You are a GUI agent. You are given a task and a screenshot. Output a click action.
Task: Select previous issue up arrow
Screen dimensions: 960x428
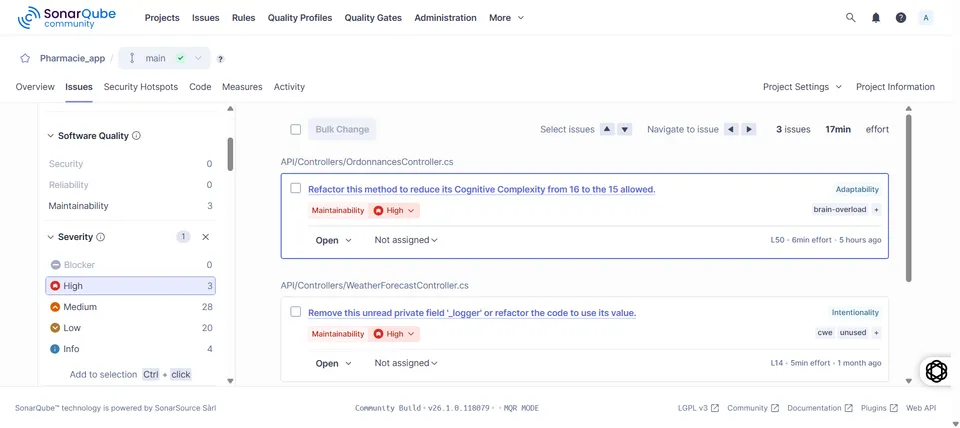(x=607, y=129)
